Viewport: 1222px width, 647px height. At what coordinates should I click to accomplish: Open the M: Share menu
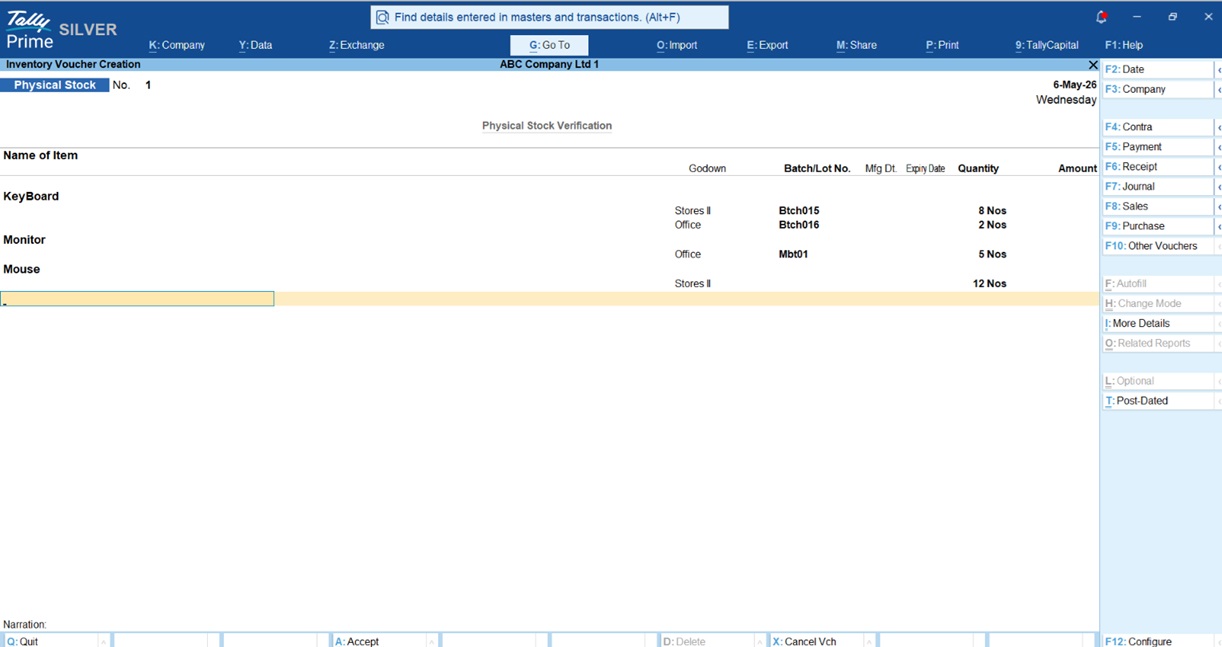[856, 45]
